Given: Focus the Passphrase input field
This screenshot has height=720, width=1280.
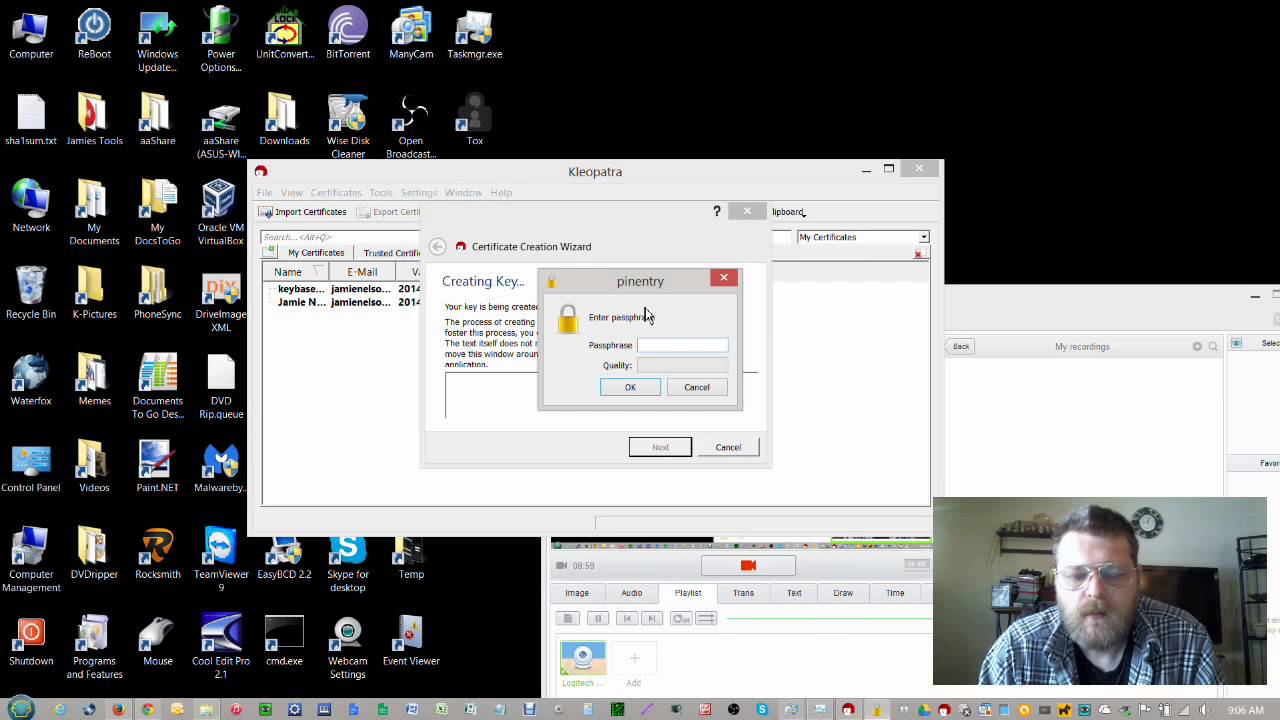Looking at the screenshot, I should click(683, 345).
